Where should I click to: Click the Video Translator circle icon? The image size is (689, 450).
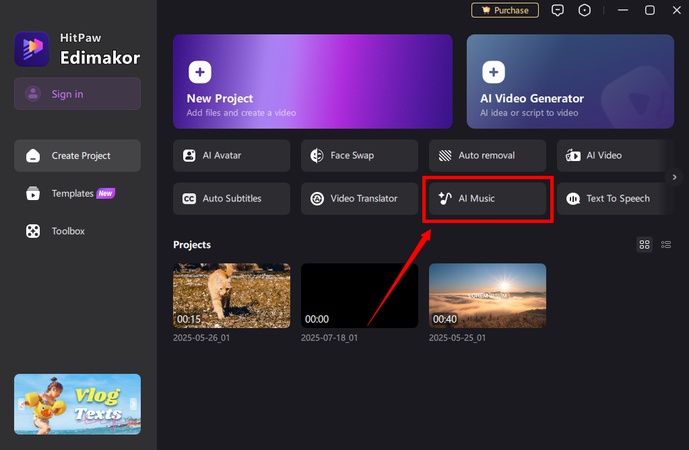coord(317,199)
